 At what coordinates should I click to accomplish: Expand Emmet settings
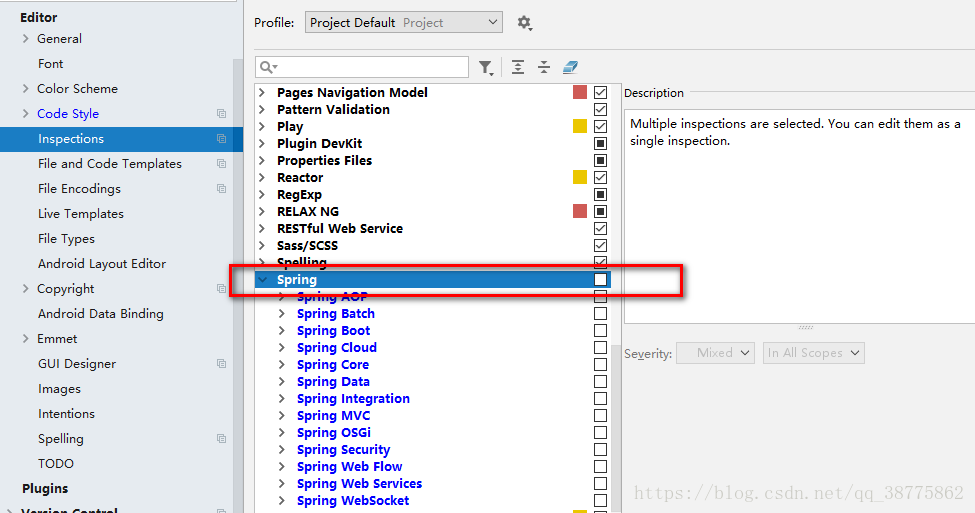point(25,338)
